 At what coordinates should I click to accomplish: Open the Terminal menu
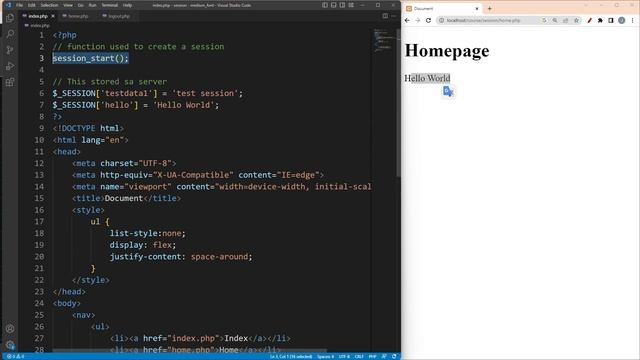[x=110, y=5]
